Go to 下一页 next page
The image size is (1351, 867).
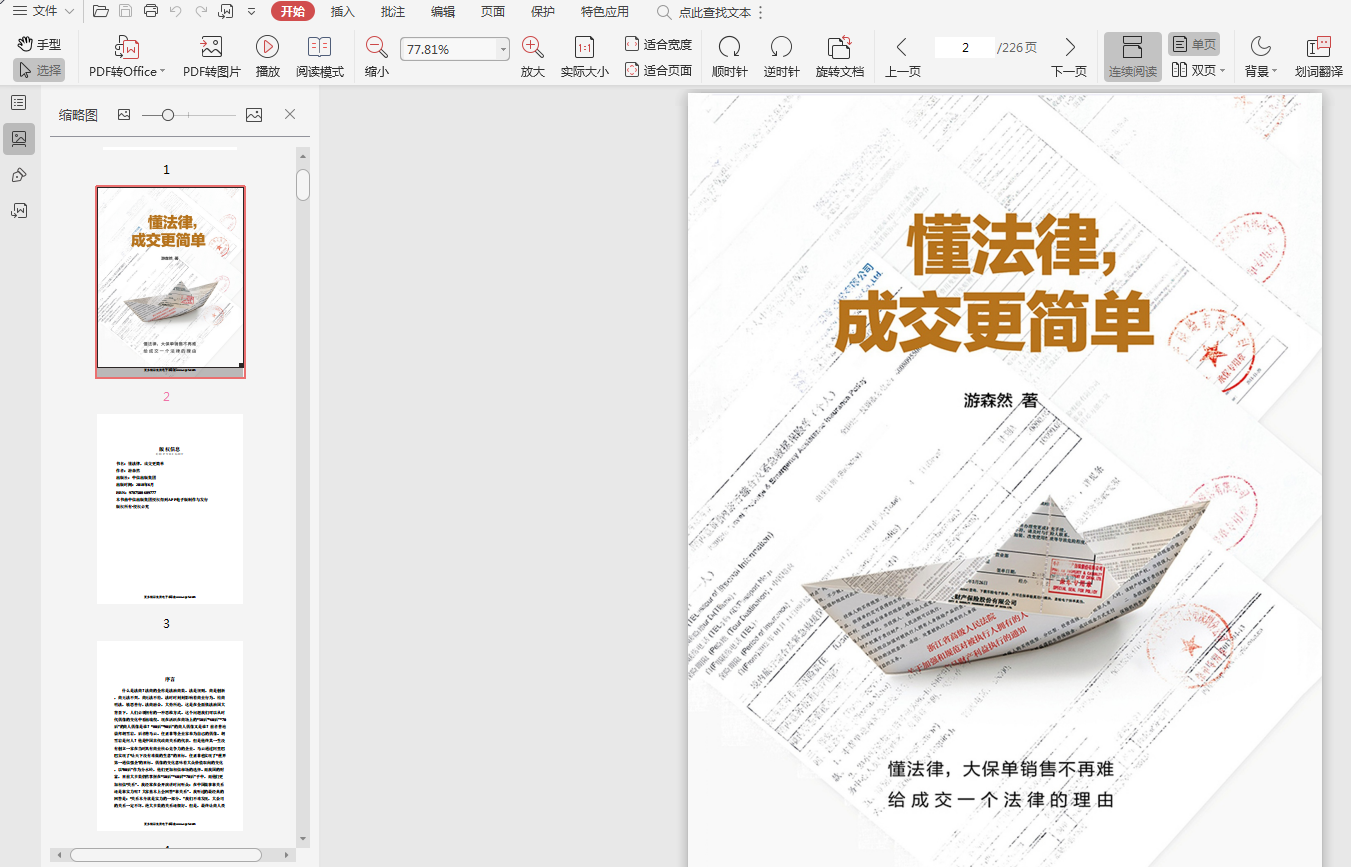(1069, 57)
